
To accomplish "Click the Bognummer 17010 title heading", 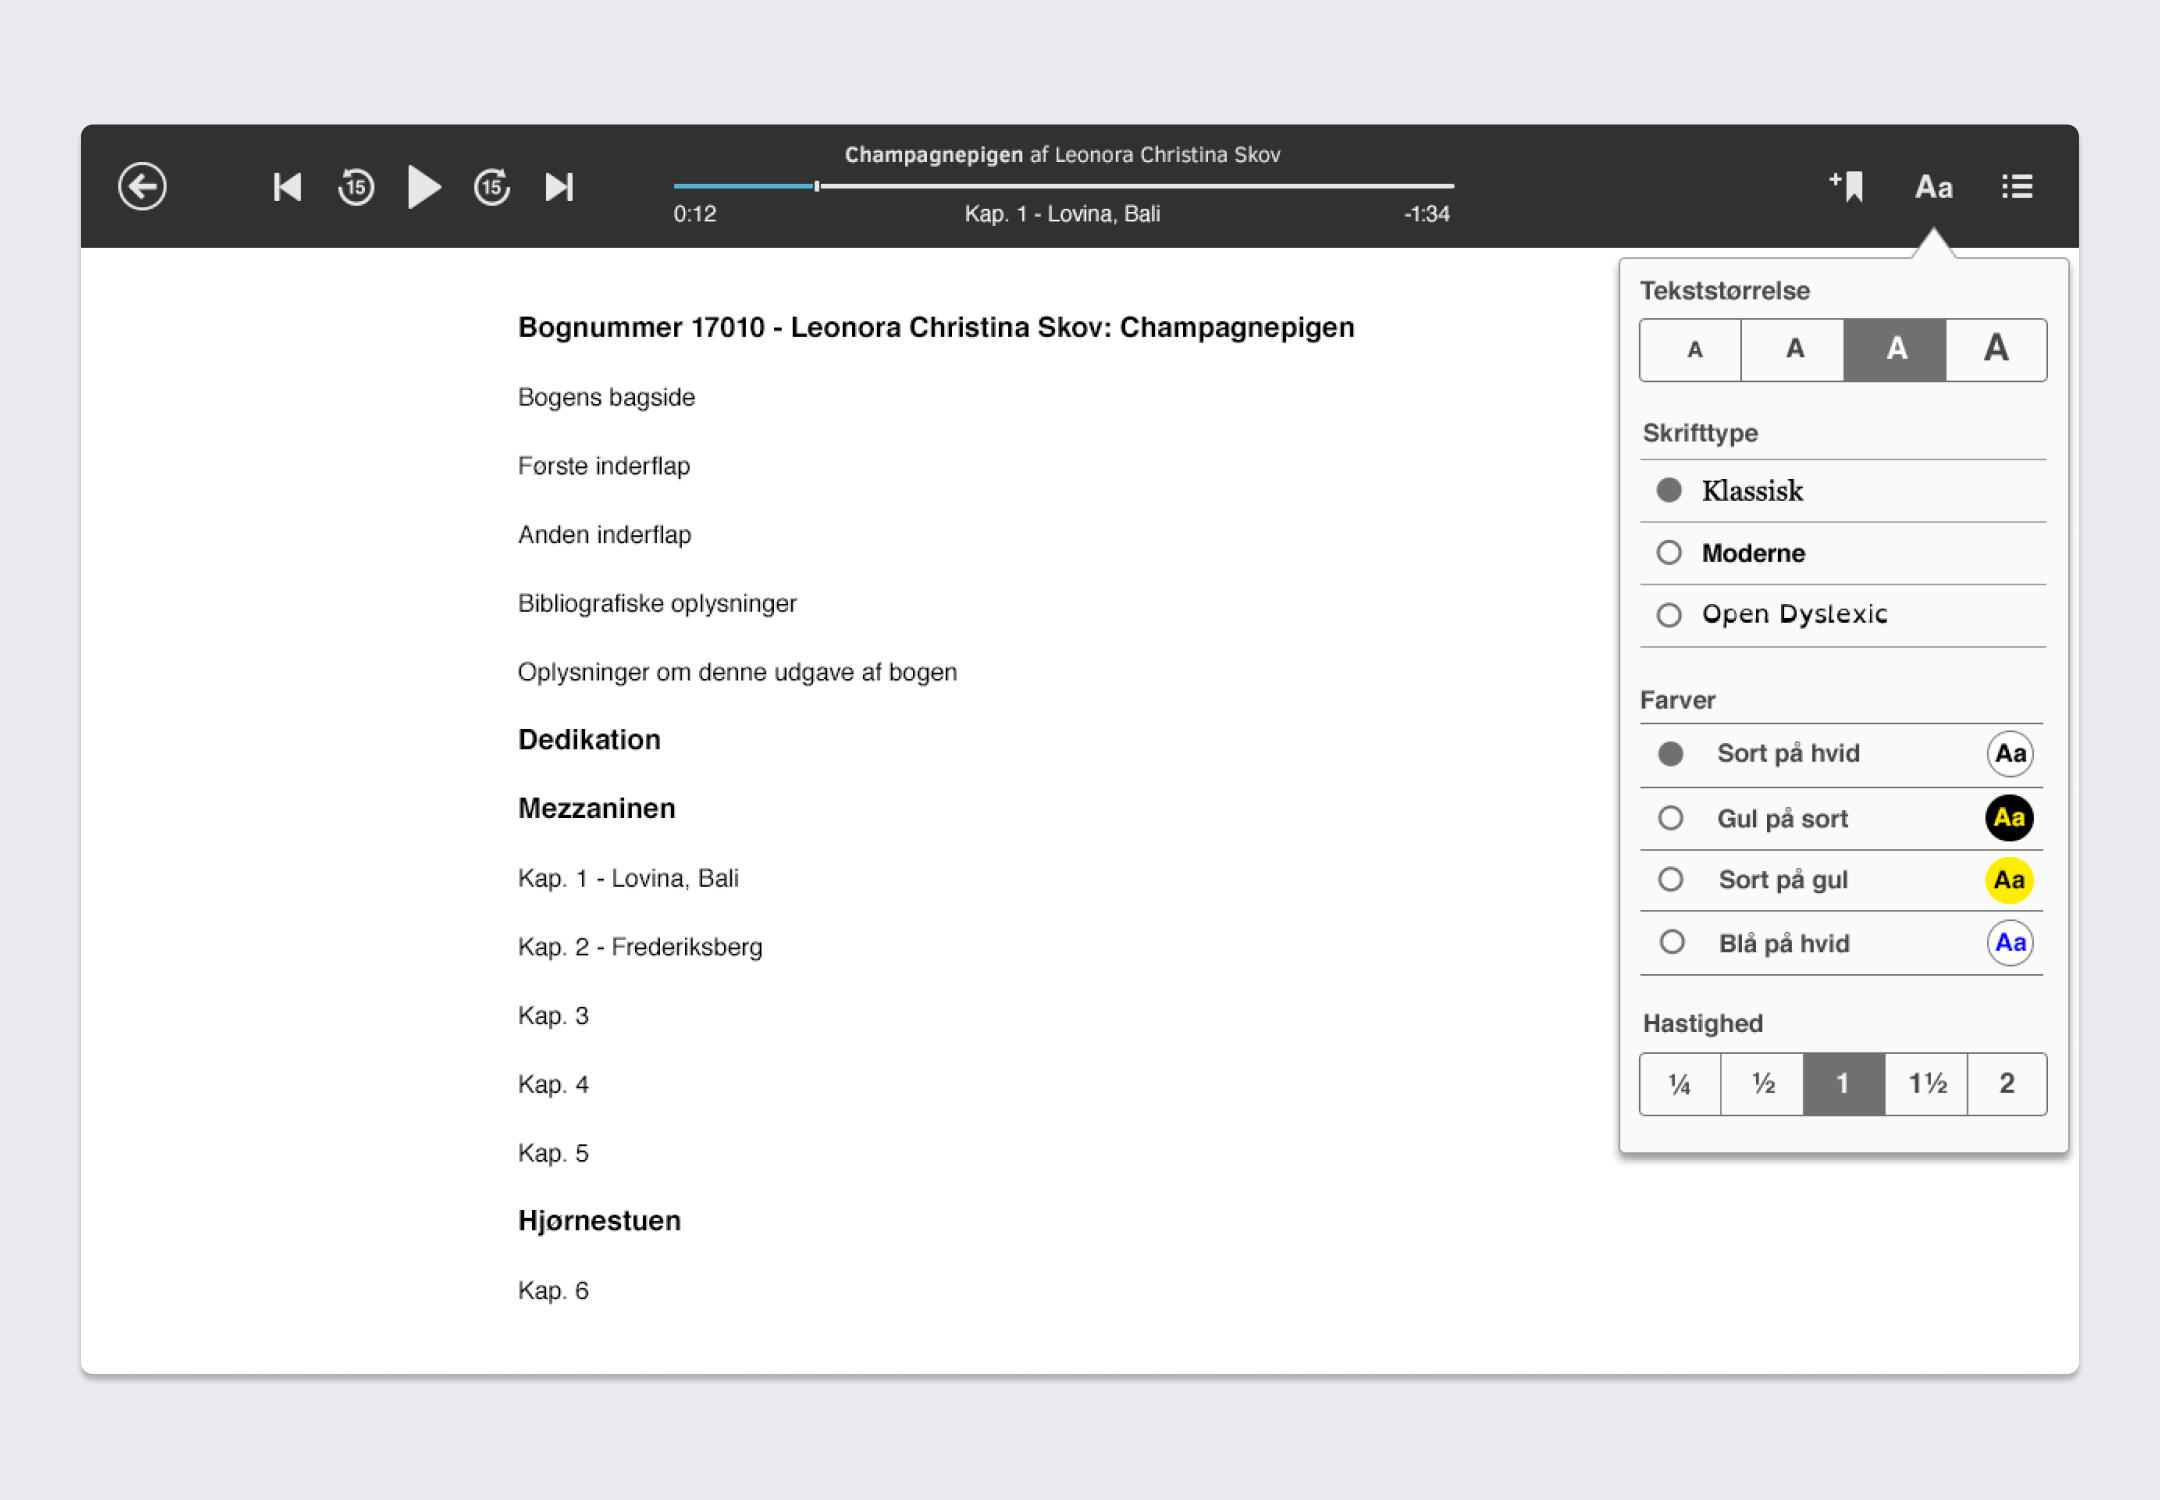I will point(936,328).
